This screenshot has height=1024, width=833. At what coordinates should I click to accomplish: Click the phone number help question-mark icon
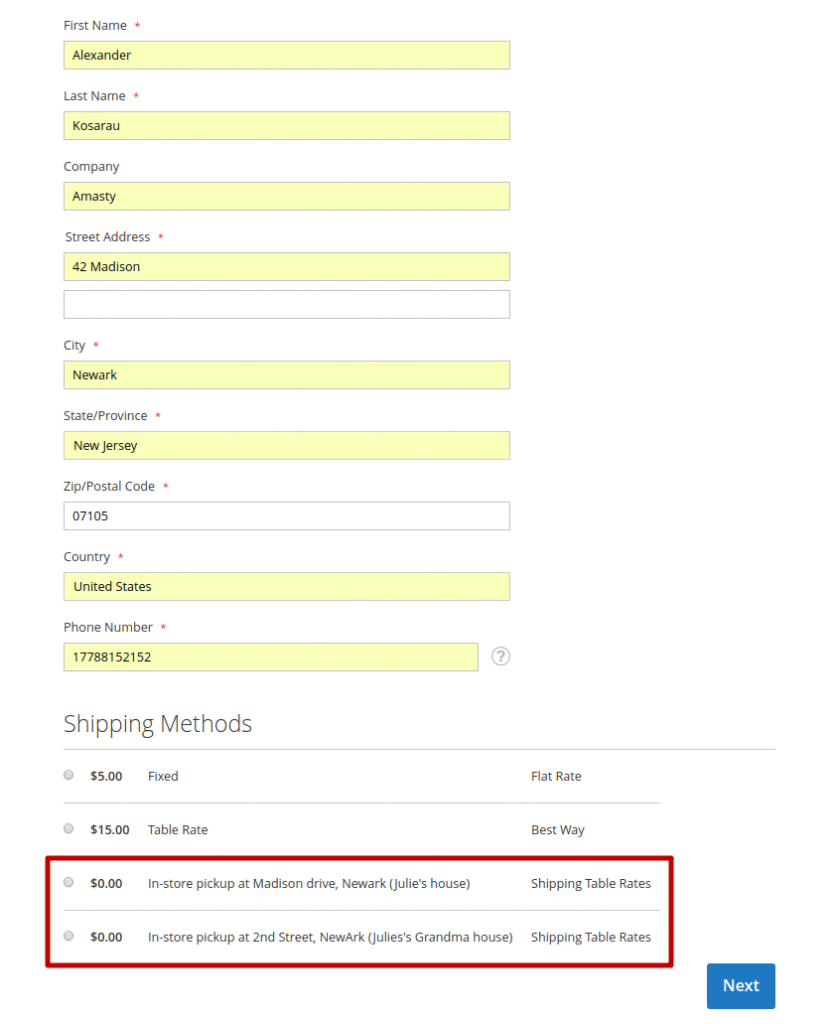tap(501, 657)
